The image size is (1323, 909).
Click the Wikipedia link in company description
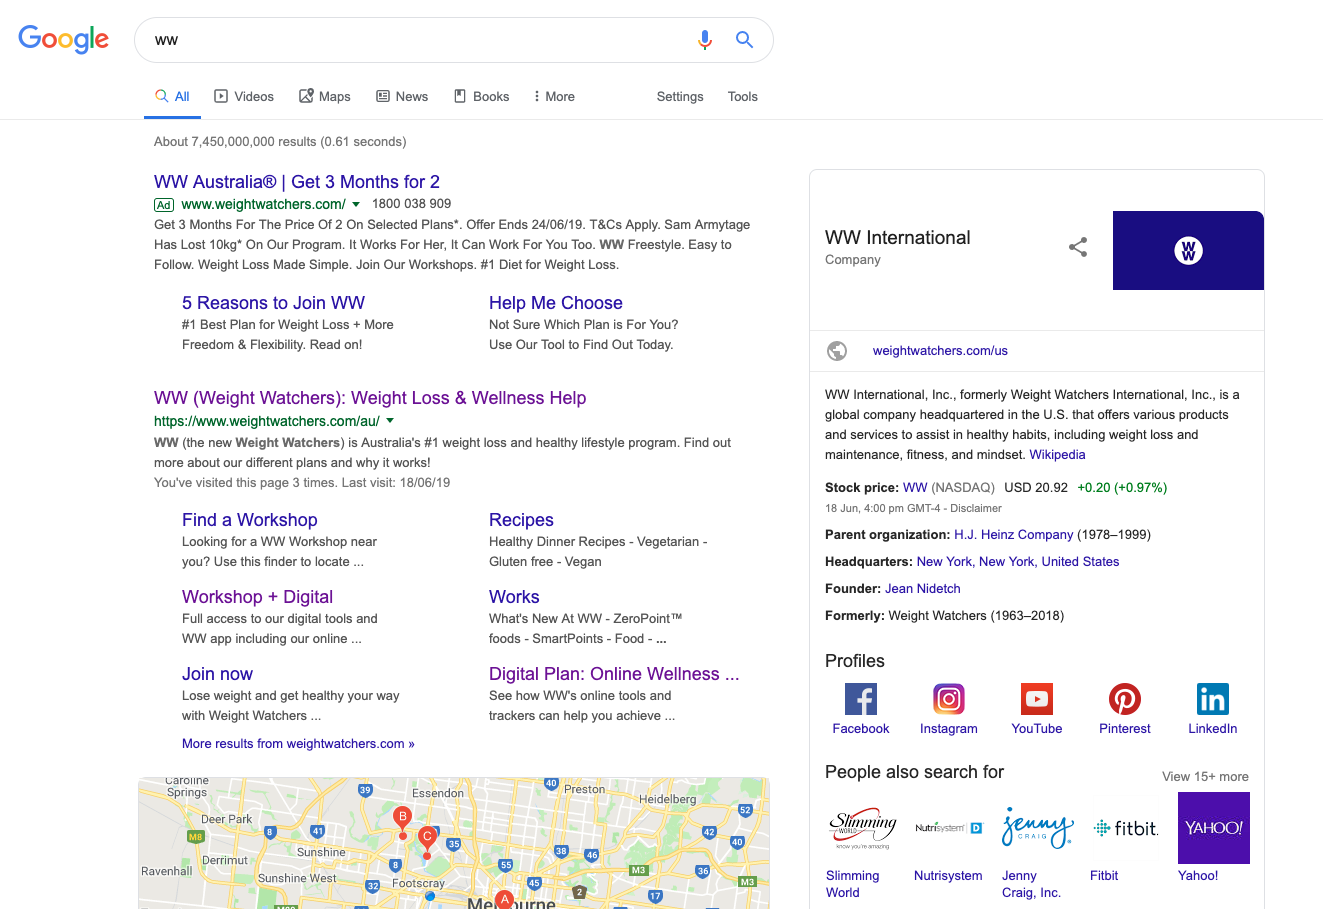pos(1057,455)
